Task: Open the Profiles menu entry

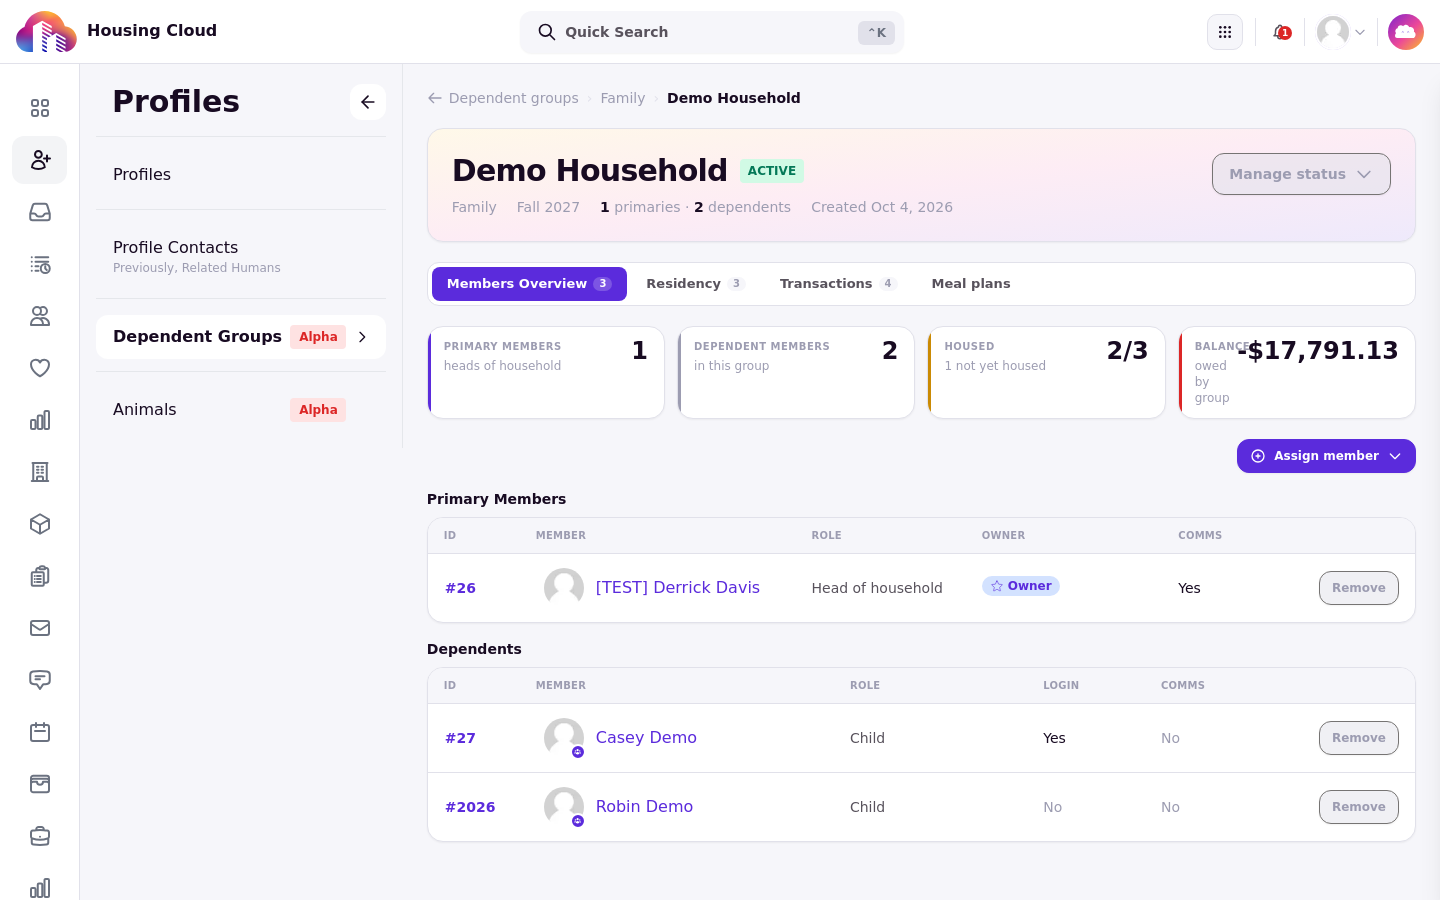Action: [241, 175]
